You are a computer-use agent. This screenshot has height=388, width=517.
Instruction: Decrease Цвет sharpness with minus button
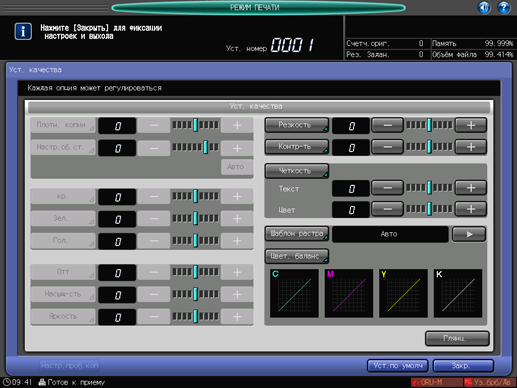pyautogui.click(x=387, y=209)
